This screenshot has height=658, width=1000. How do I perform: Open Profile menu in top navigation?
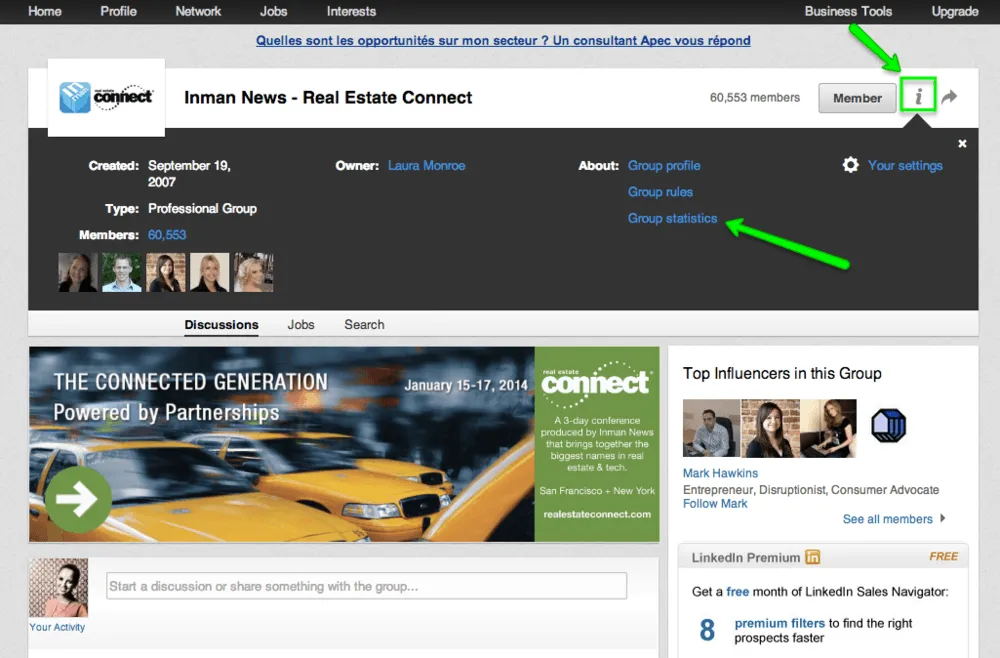click(x=118, y=11)
